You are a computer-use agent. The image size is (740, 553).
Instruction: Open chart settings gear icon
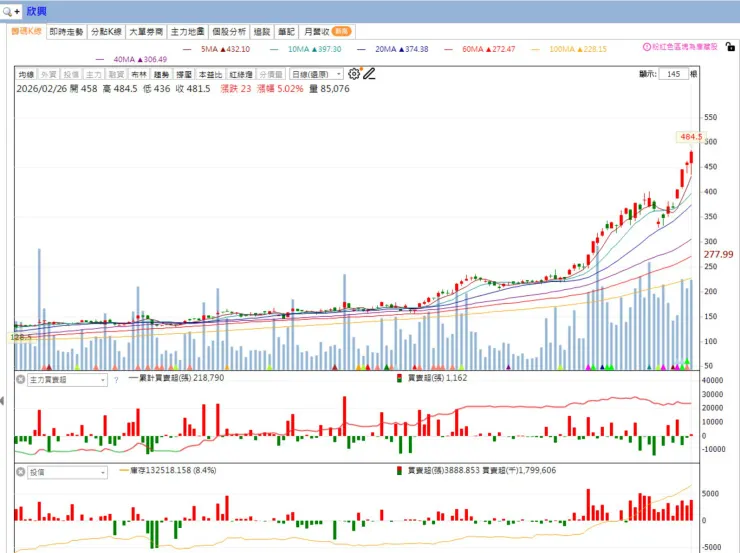coord(353,74)
